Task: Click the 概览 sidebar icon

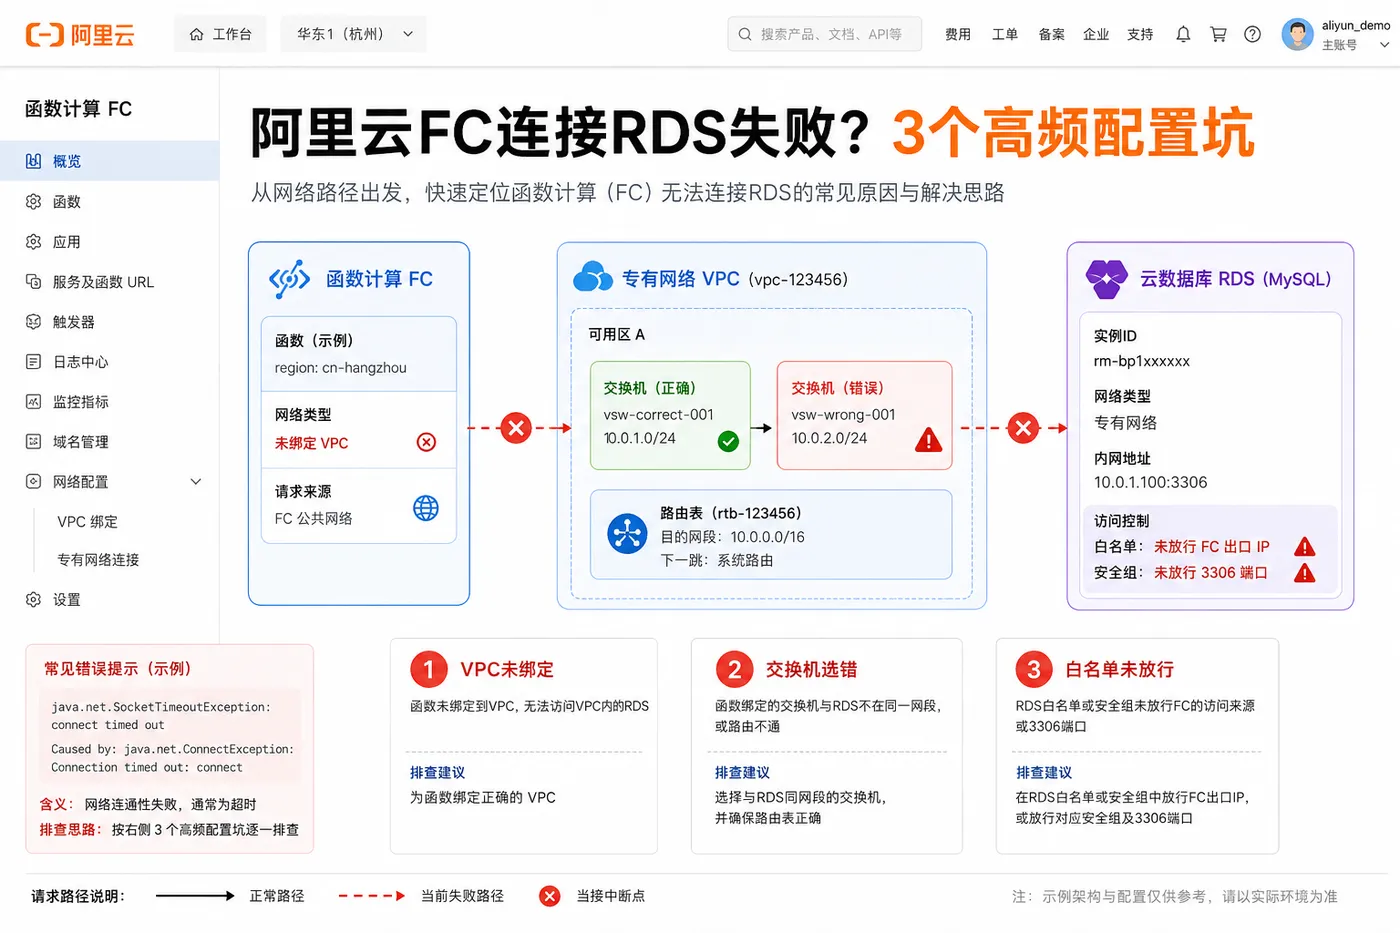Action: pyautogui.click(x=33, y=161)
